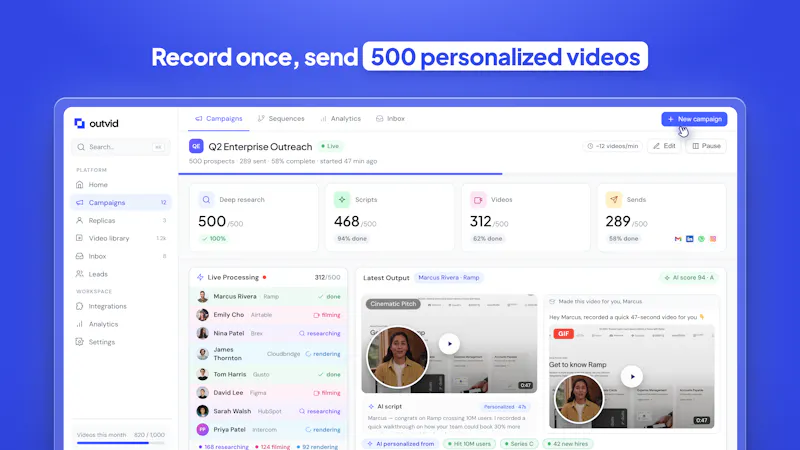800x450 pixels.
Task: Select the James Thornton row
Action: tap(268, 354)
